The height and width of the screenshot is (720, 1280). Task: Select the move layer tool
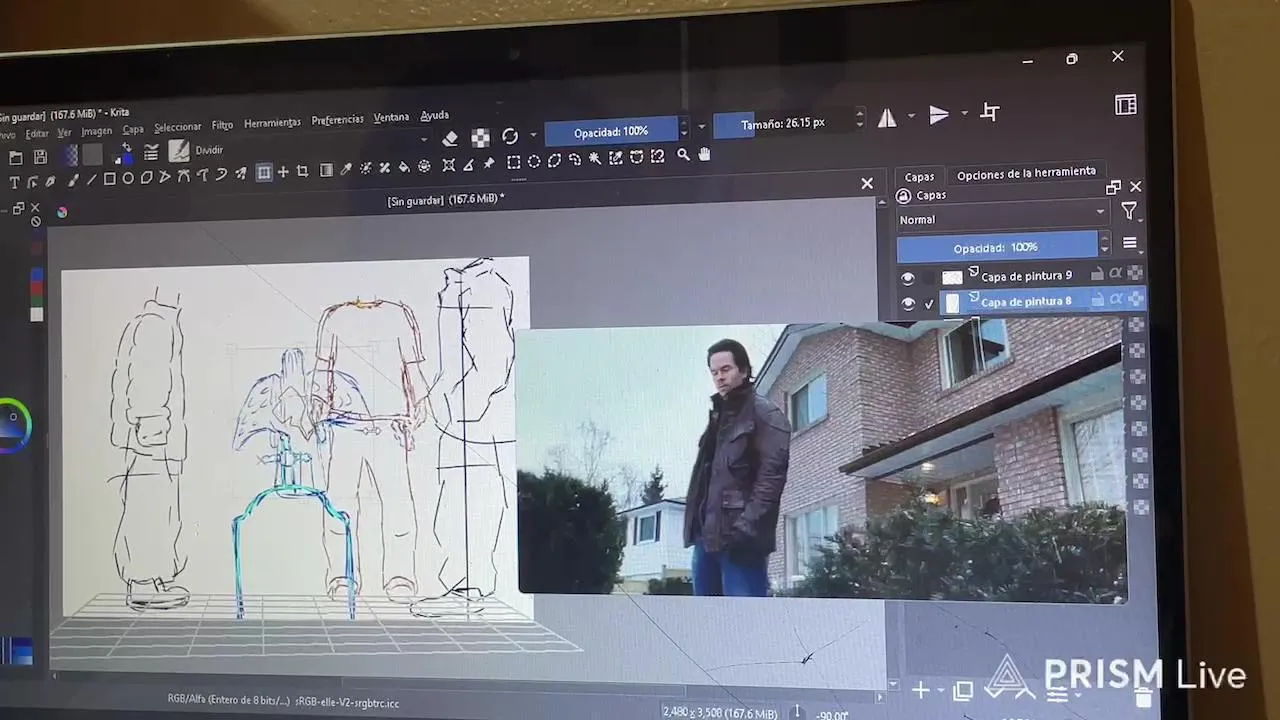(x=283, y=172)
